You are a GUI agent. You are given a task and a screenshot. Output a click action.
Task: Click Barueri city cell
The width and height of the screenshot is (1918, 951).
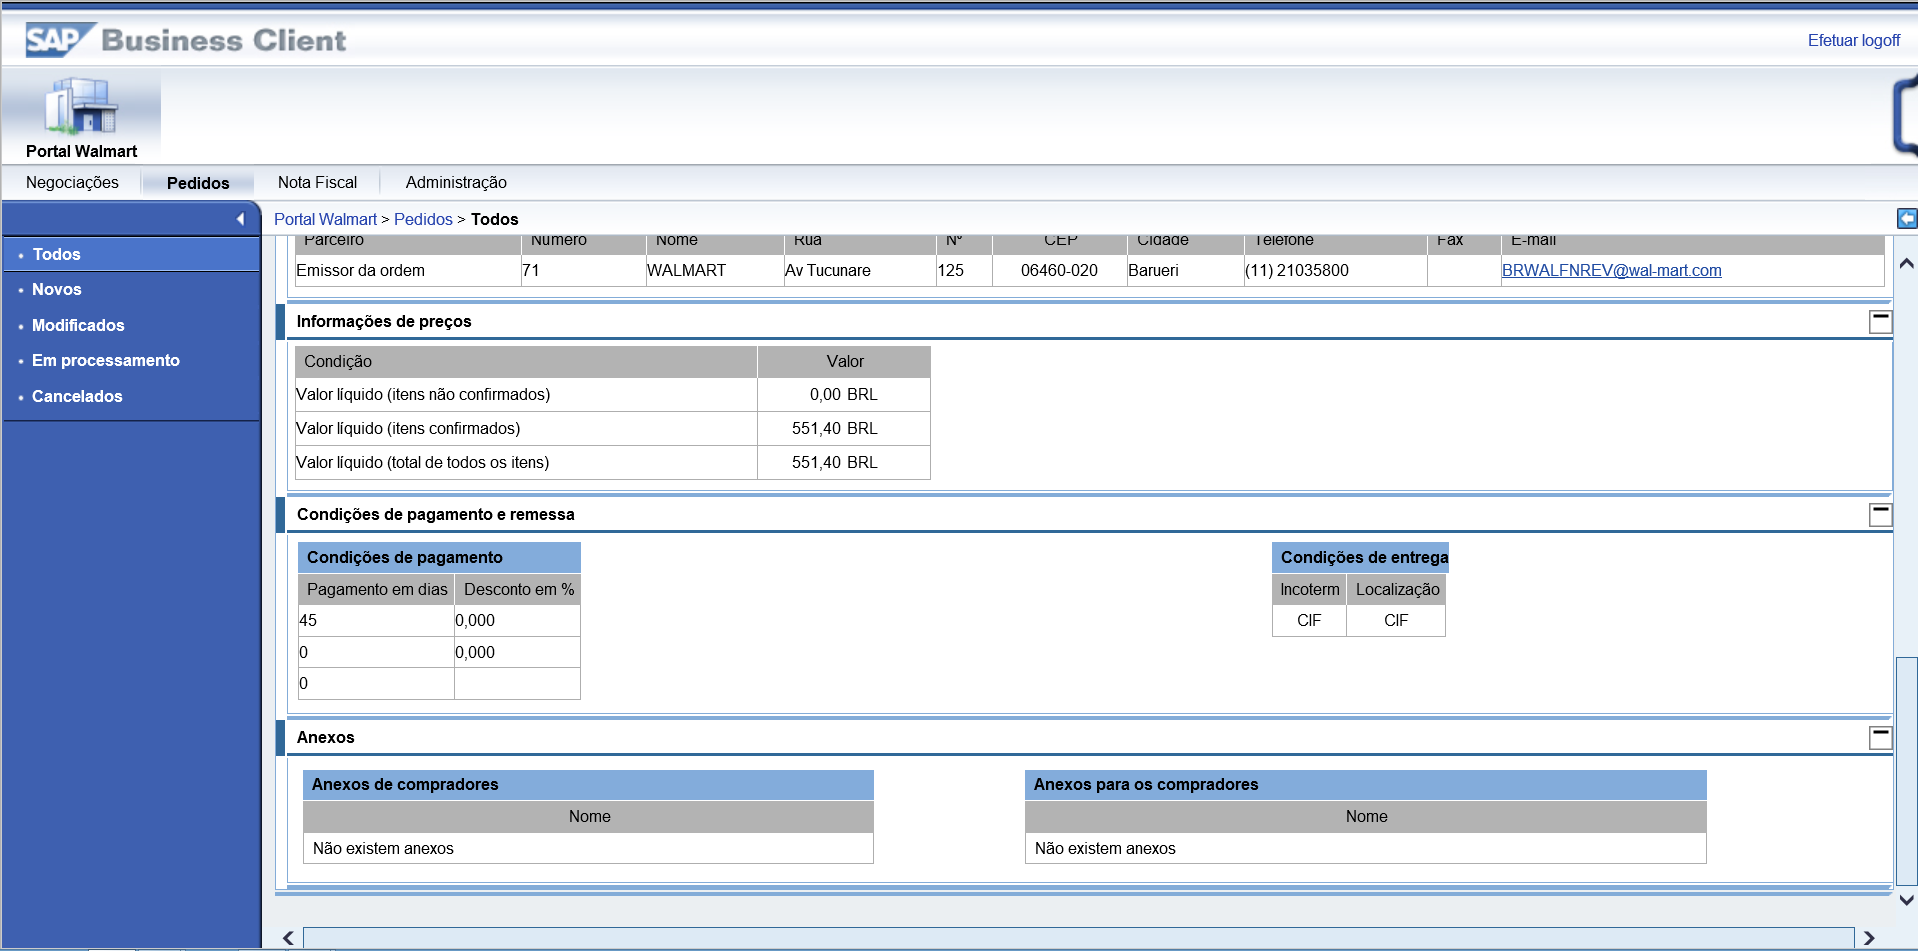(1185, 270)
